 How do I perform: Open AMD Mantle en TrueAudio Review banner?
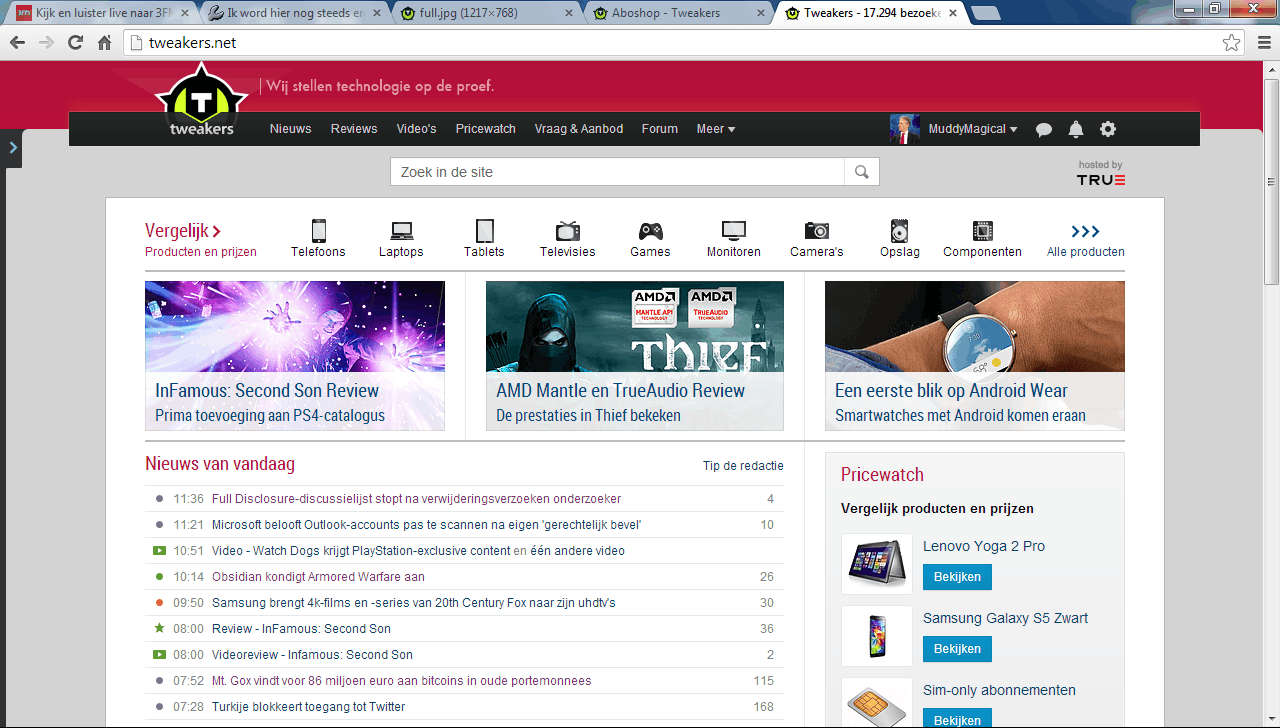635,356
